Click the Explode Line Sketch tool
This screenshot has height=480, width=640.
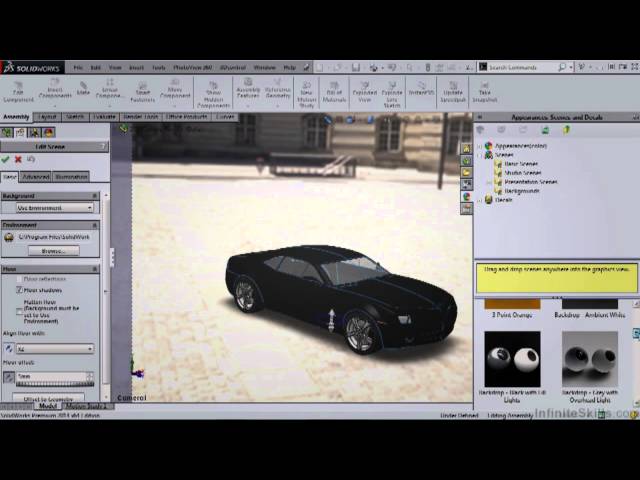click(392, 94)
